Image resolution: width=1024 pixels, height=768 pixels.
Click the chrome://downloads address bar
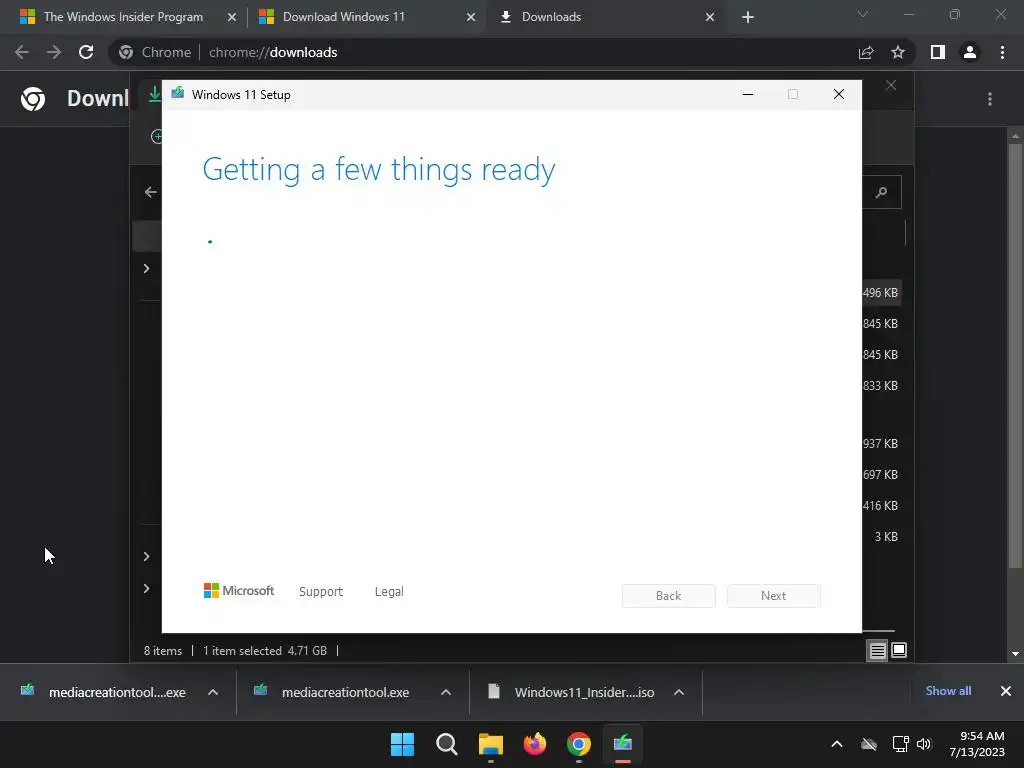click(483, 52)
